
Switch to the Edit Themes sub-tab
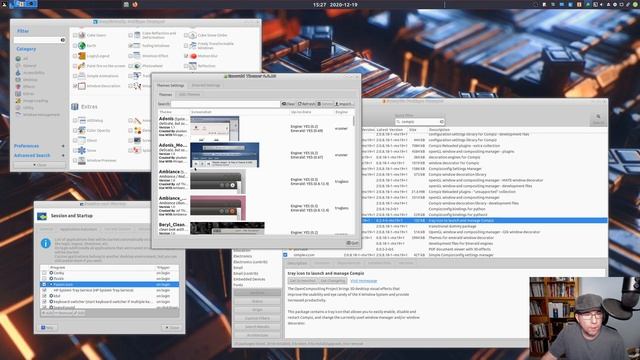[189, 94]
